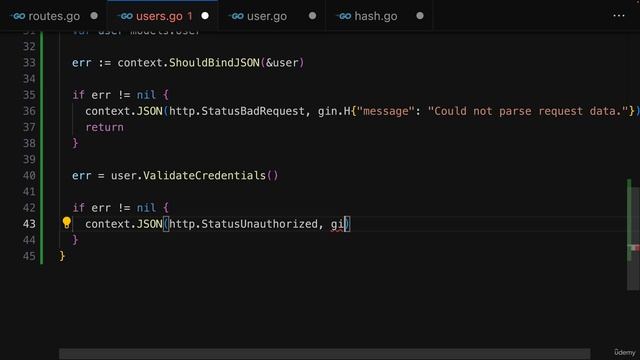640x360 pixels.
Task: Click line number 33 in the gutter
Action: 29,63
